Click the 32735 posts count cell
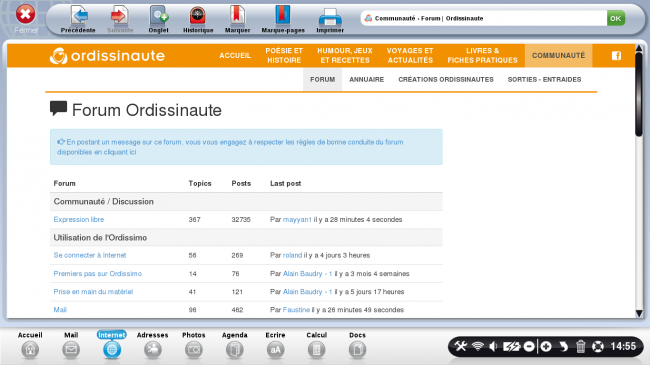This screenshot has width=650, height=365. (241, 219)
